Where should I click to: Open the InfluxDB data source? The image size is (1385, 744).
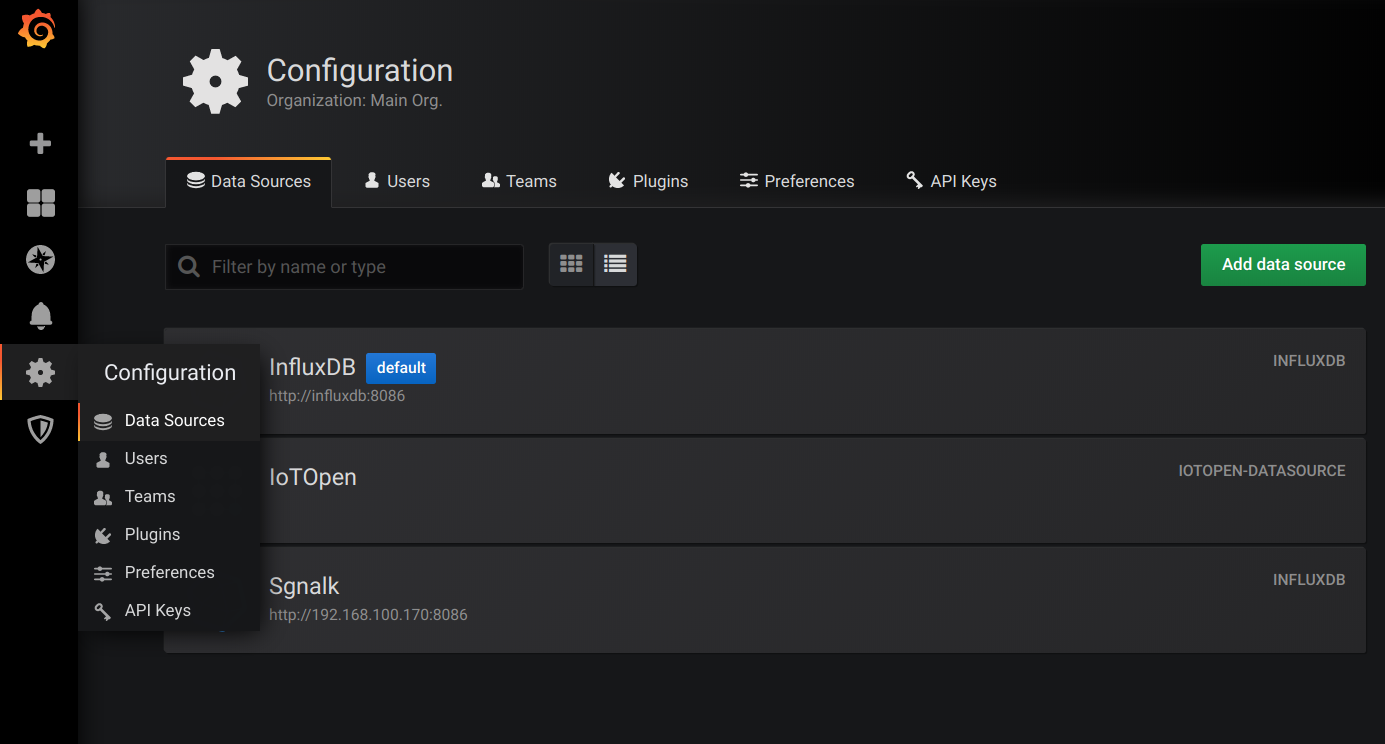click(765, 381)
